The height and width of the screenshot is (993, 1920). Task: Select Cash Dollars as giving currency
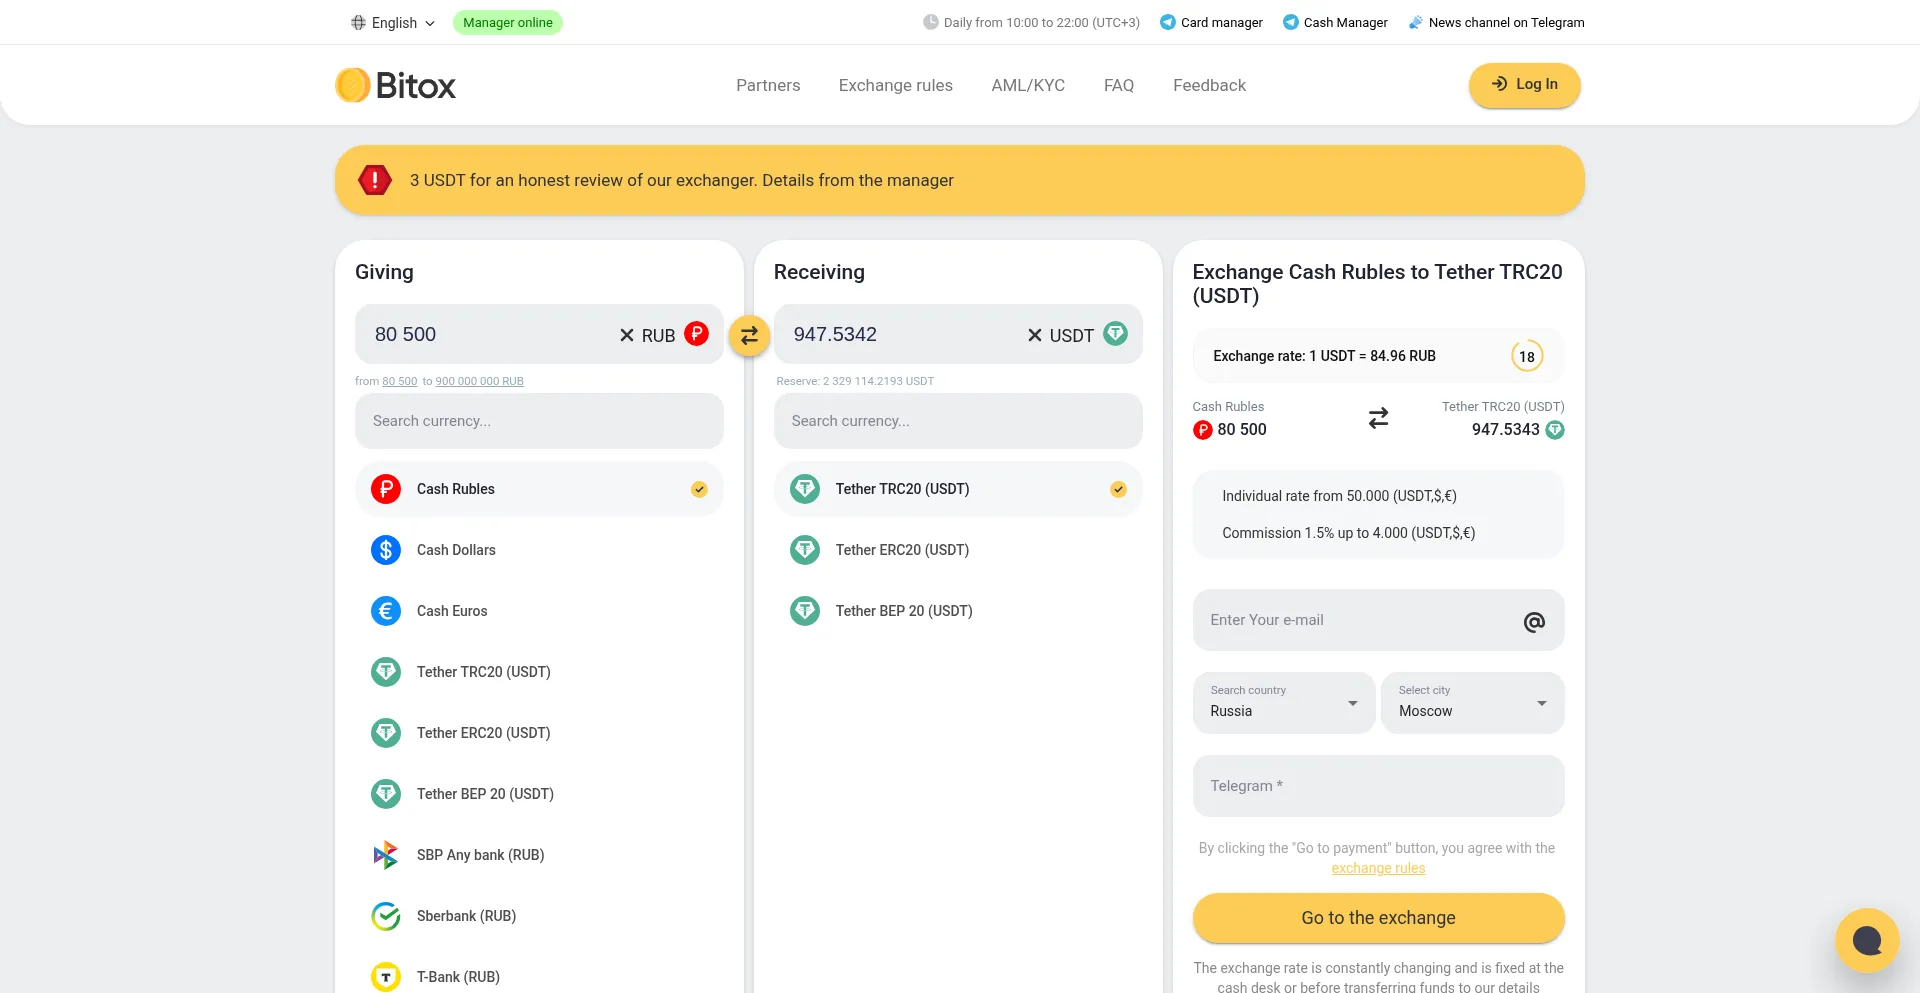tap(456, 550)
